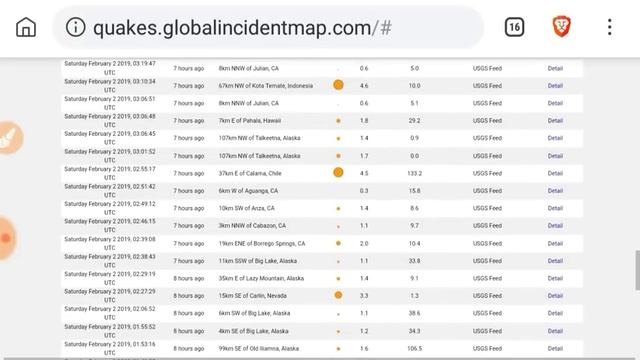Click the timestamp 'Saturday February 2 2019, 02:55:17 UTC'
The image size is (640, 360).
coord(110,173)
